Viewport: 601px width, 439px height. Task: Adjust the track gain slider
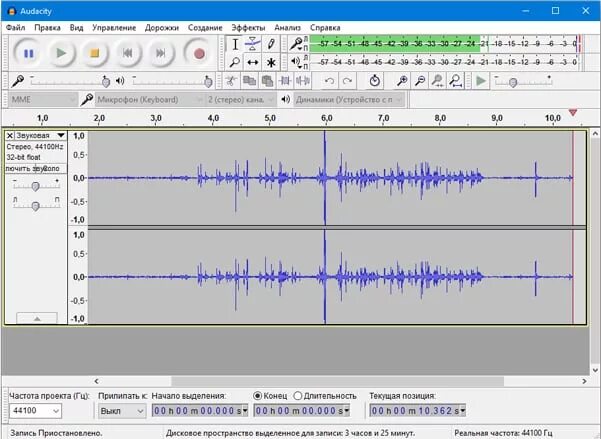click(x=35, y=187)
